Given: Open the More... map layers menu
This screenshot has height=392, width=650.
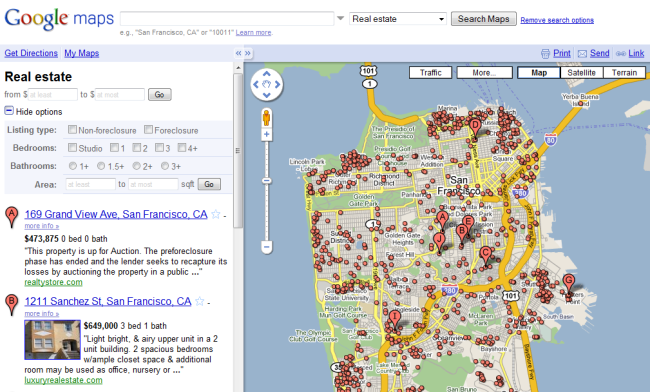Looking at the screenshot, I should tap(484, 73).
